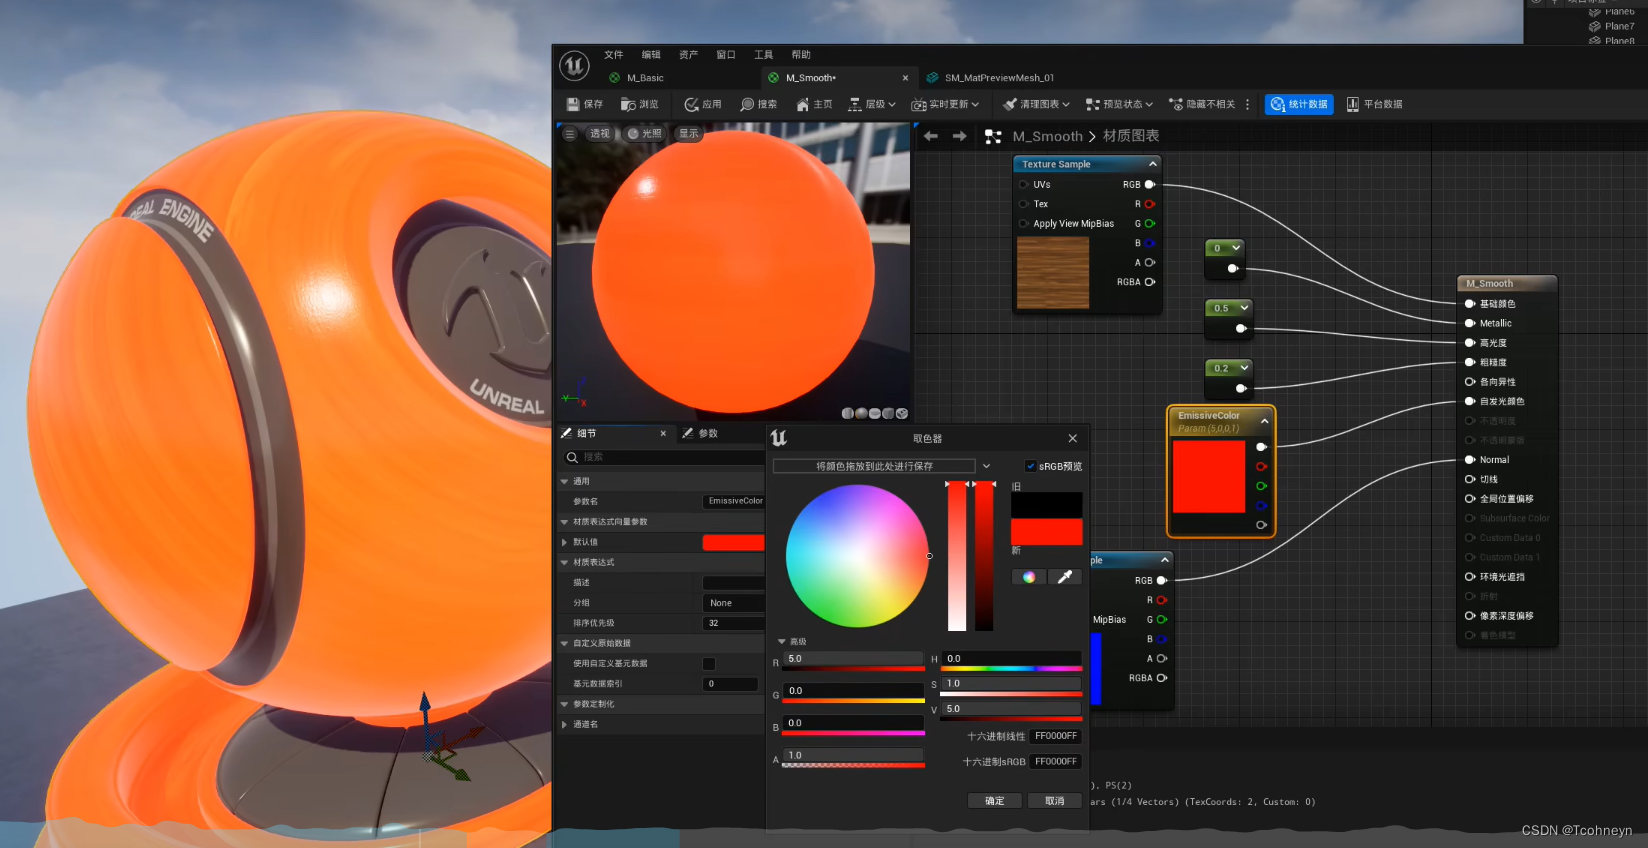Open the 平台数据 platform stats panel
Screen dimensions: 1648x848
point(1374,104)
